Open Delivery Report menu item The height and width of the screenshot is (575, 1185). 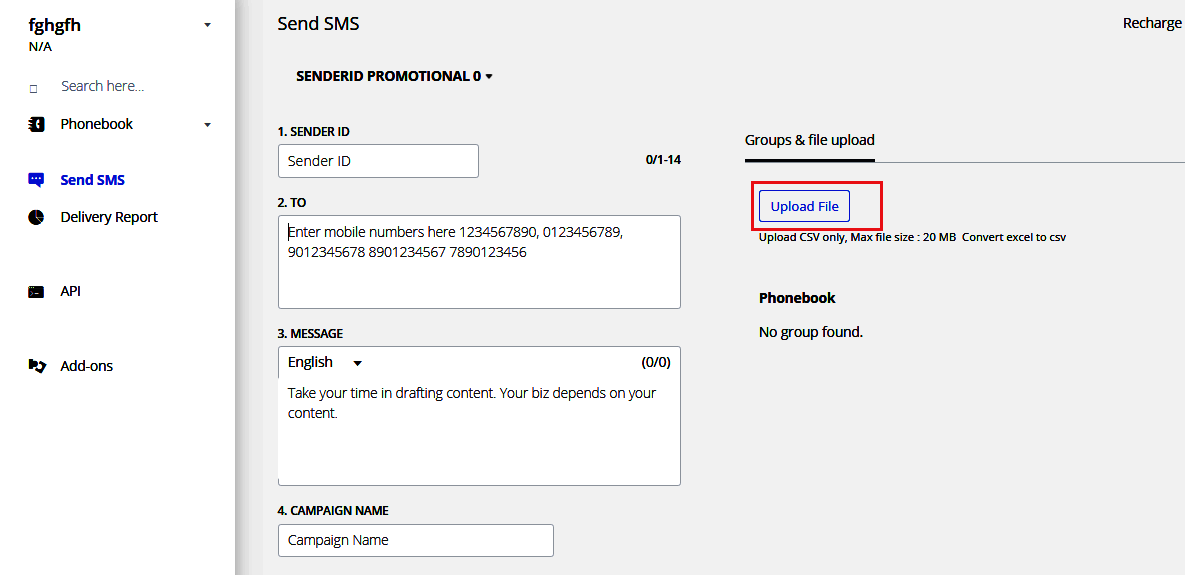point(109,217)
